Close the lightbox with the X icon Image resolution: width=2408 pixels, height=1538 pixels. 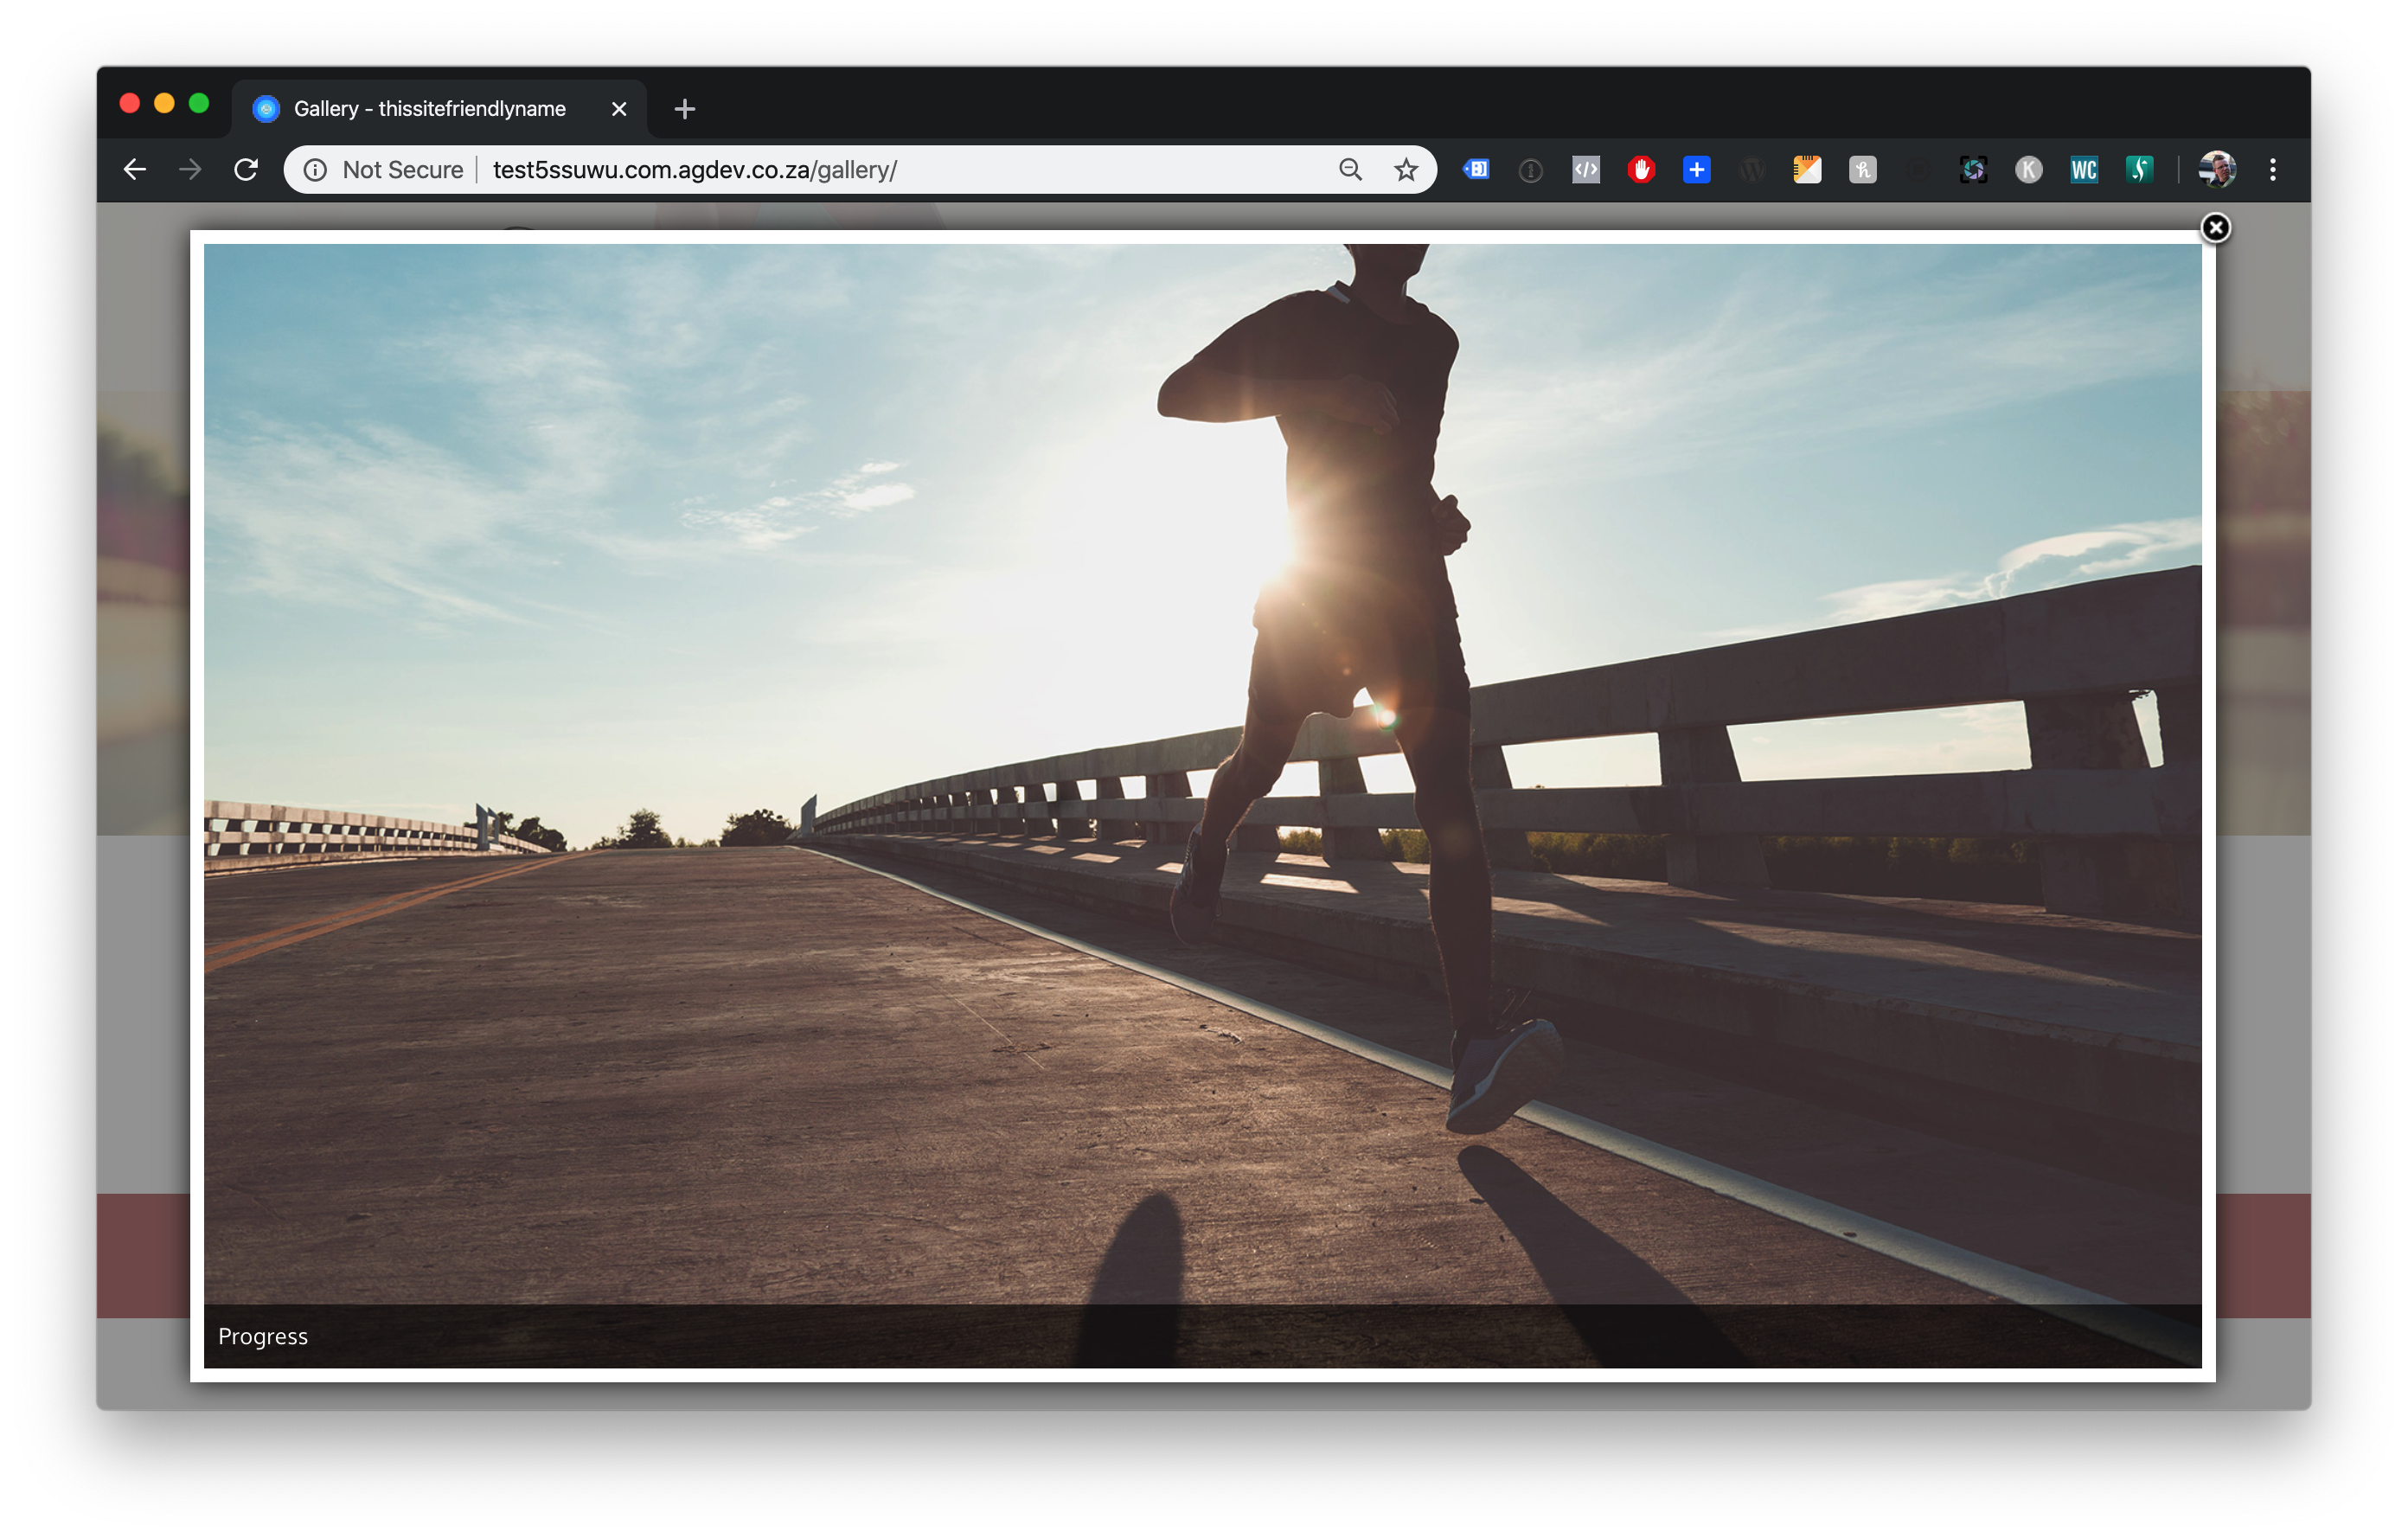(2215, 228)
